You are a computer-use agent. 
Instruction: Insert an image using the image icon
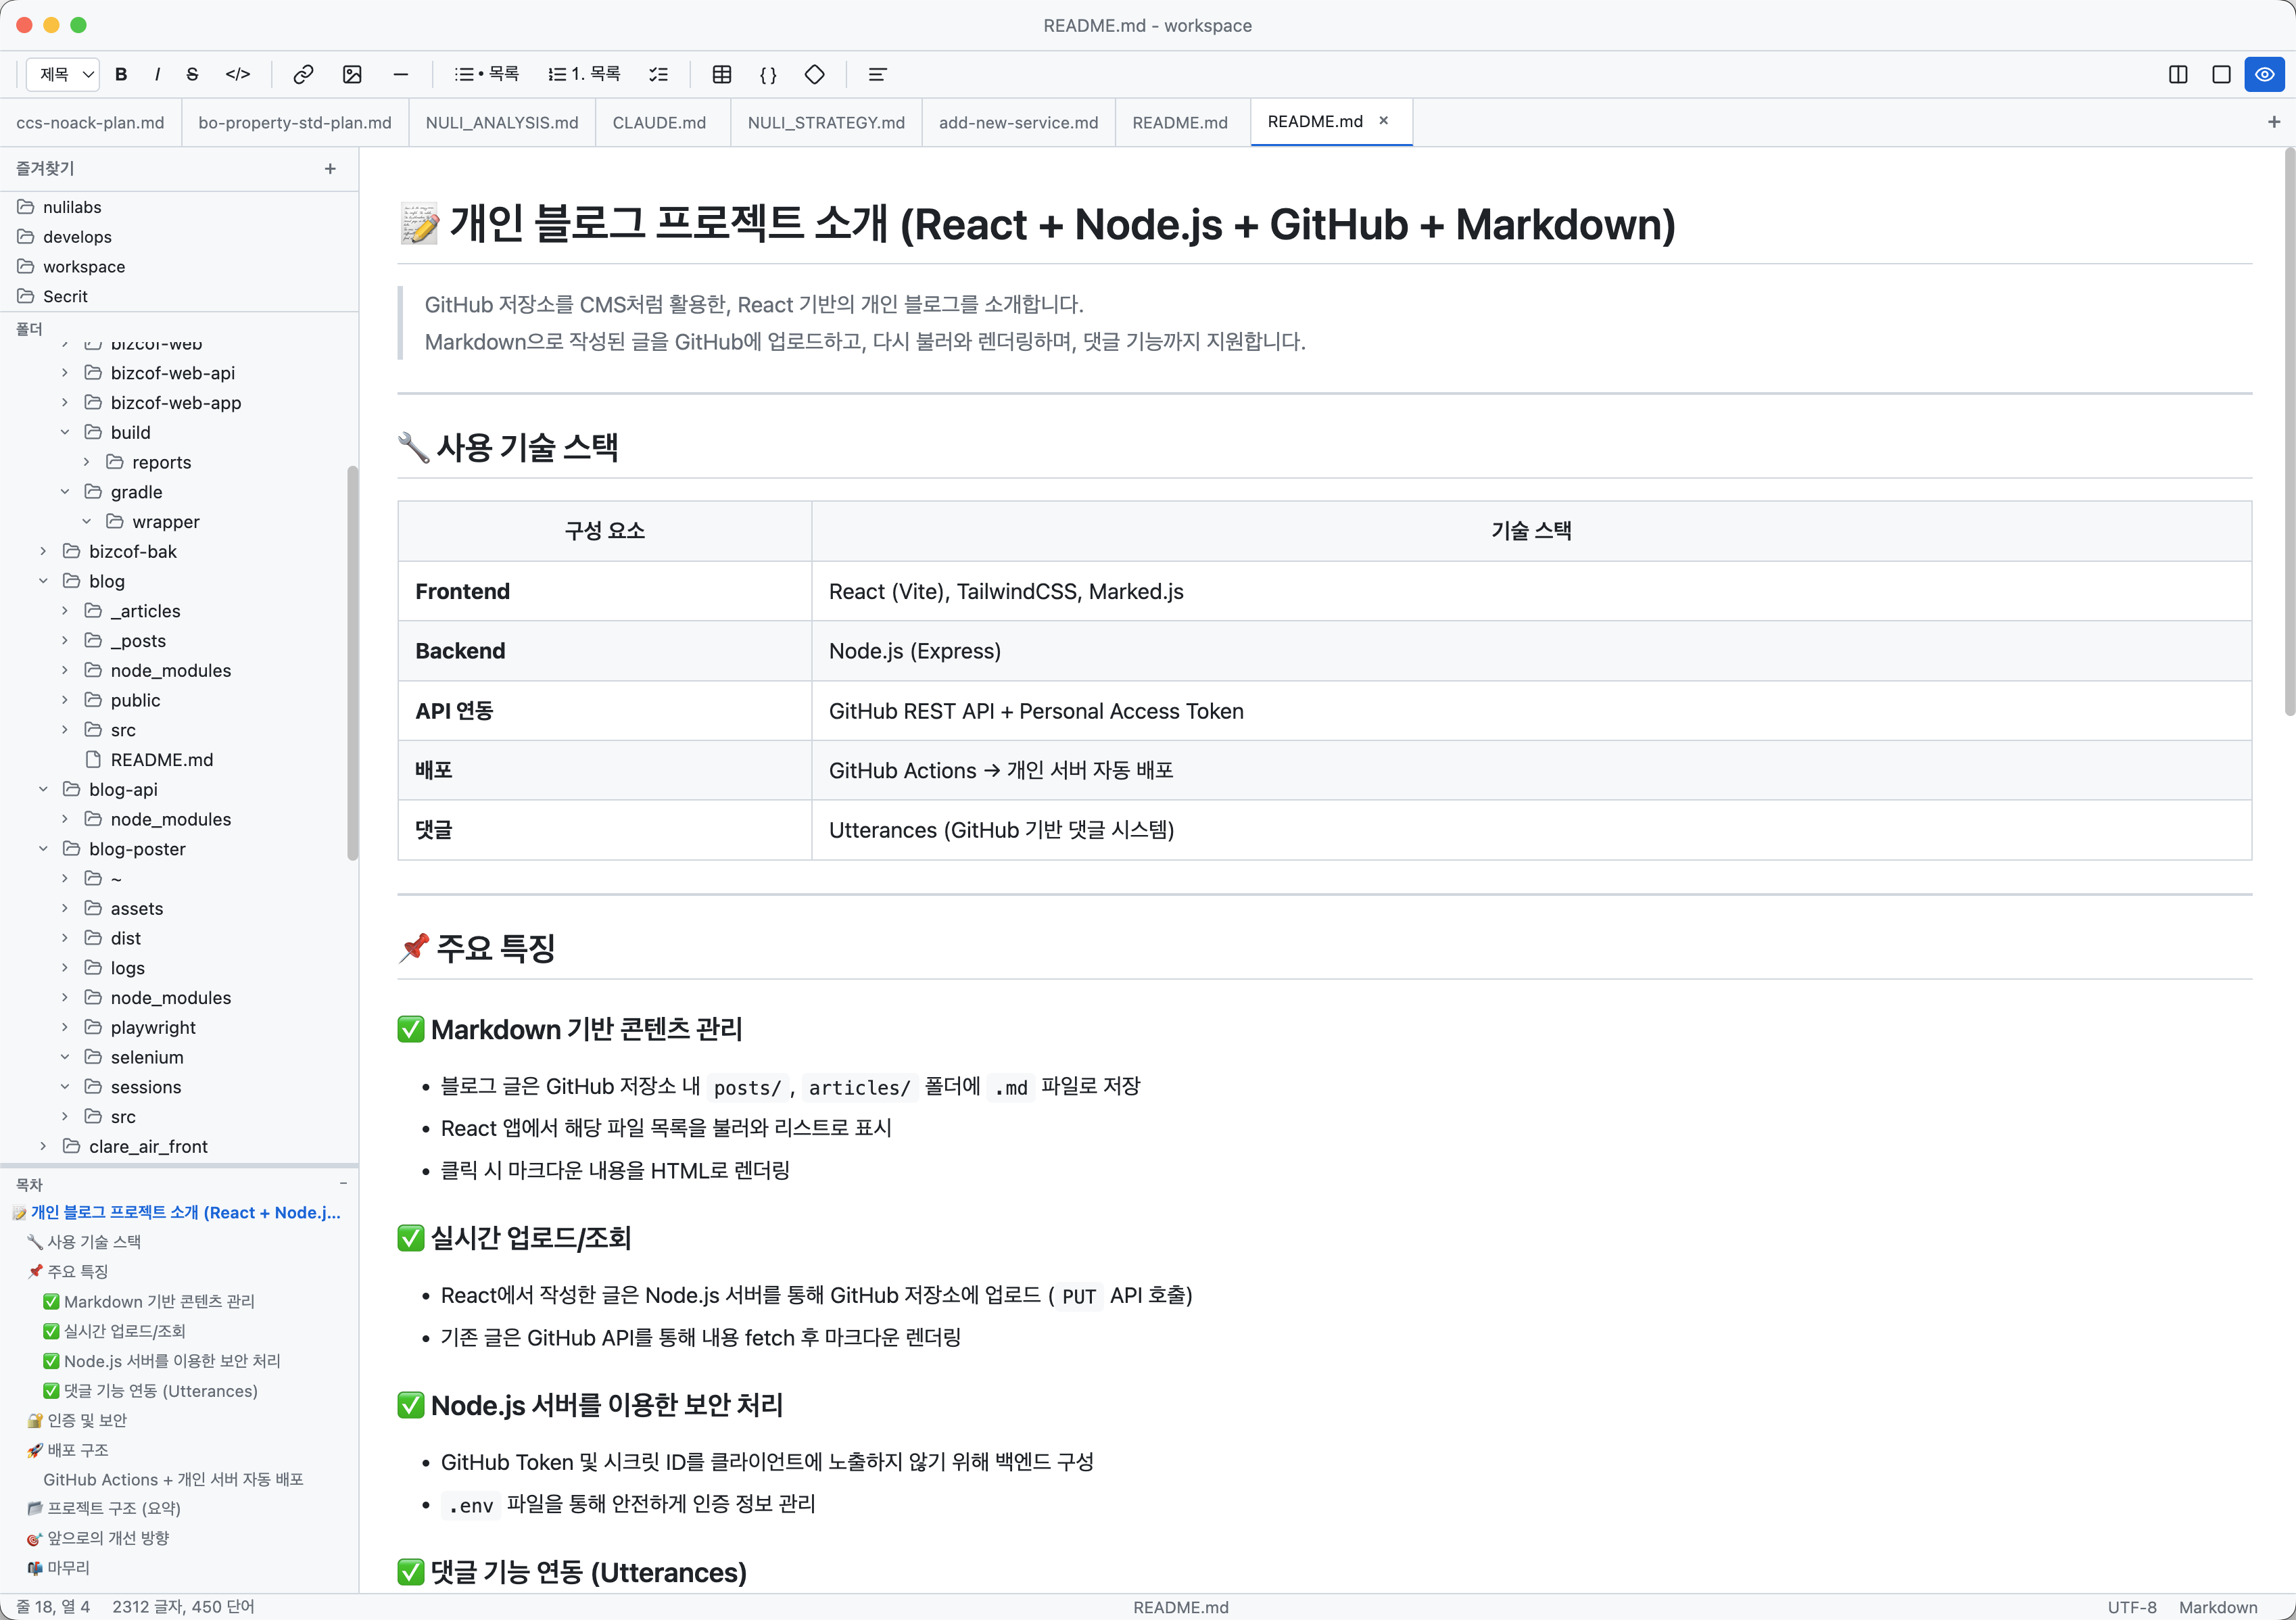352,74
